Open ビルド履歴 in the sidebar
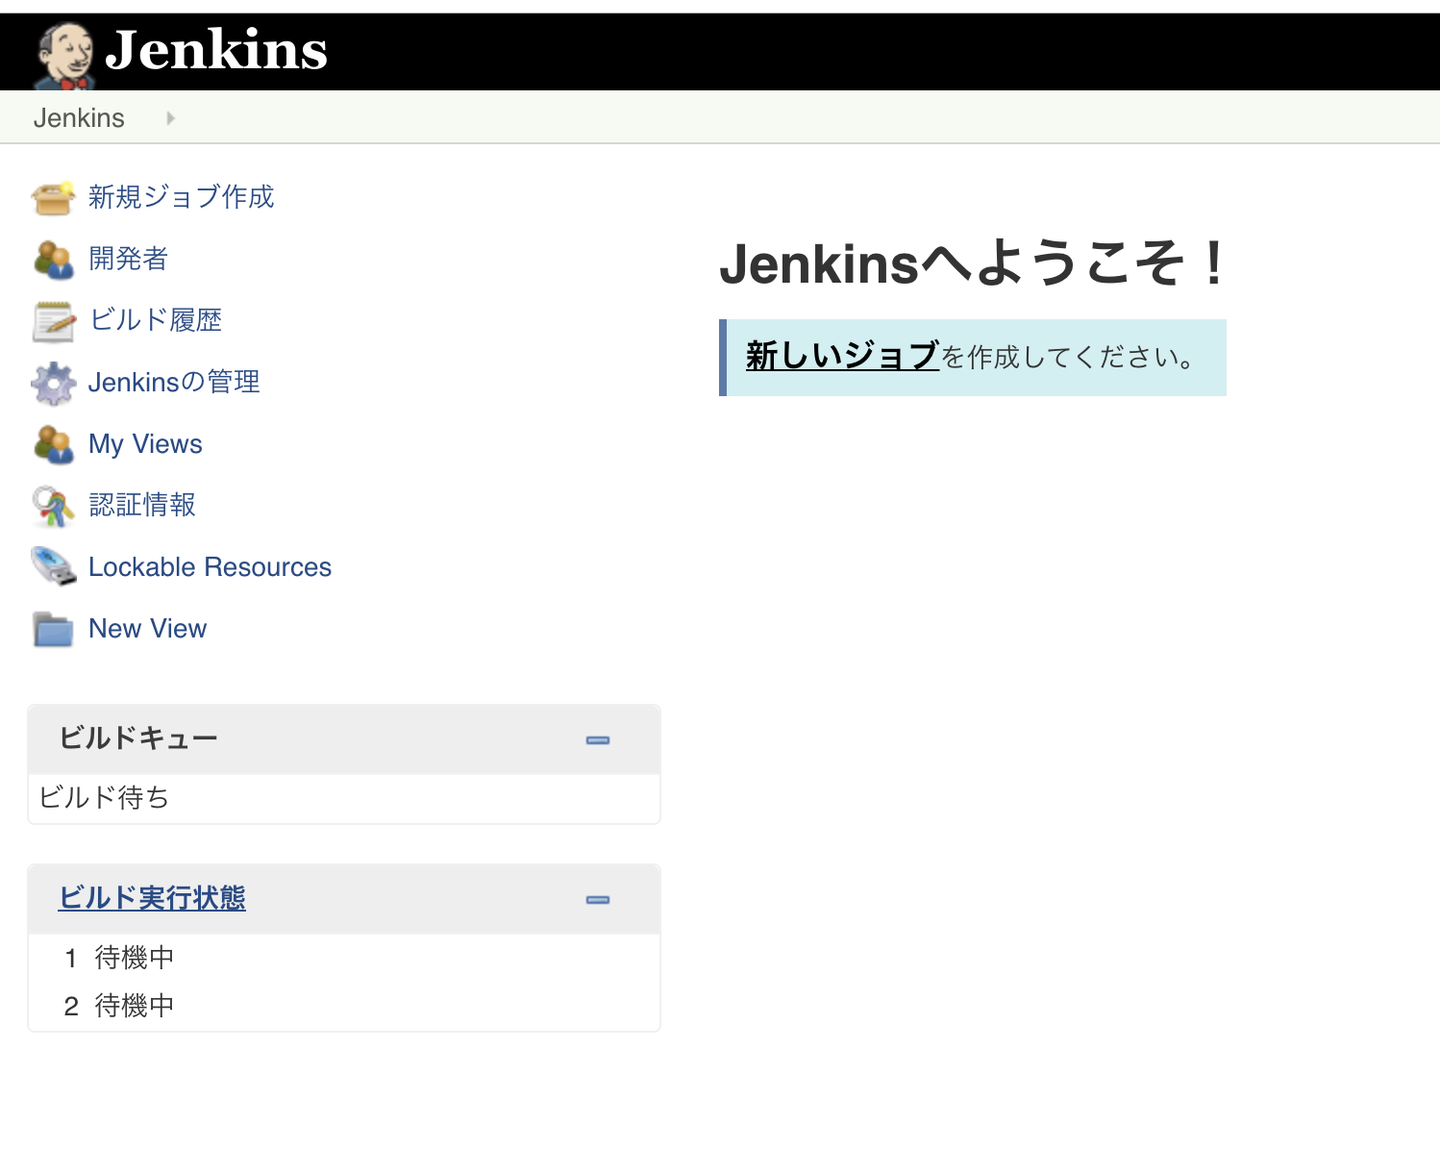Viewport: 1440px width, 1175px height. 155,320
